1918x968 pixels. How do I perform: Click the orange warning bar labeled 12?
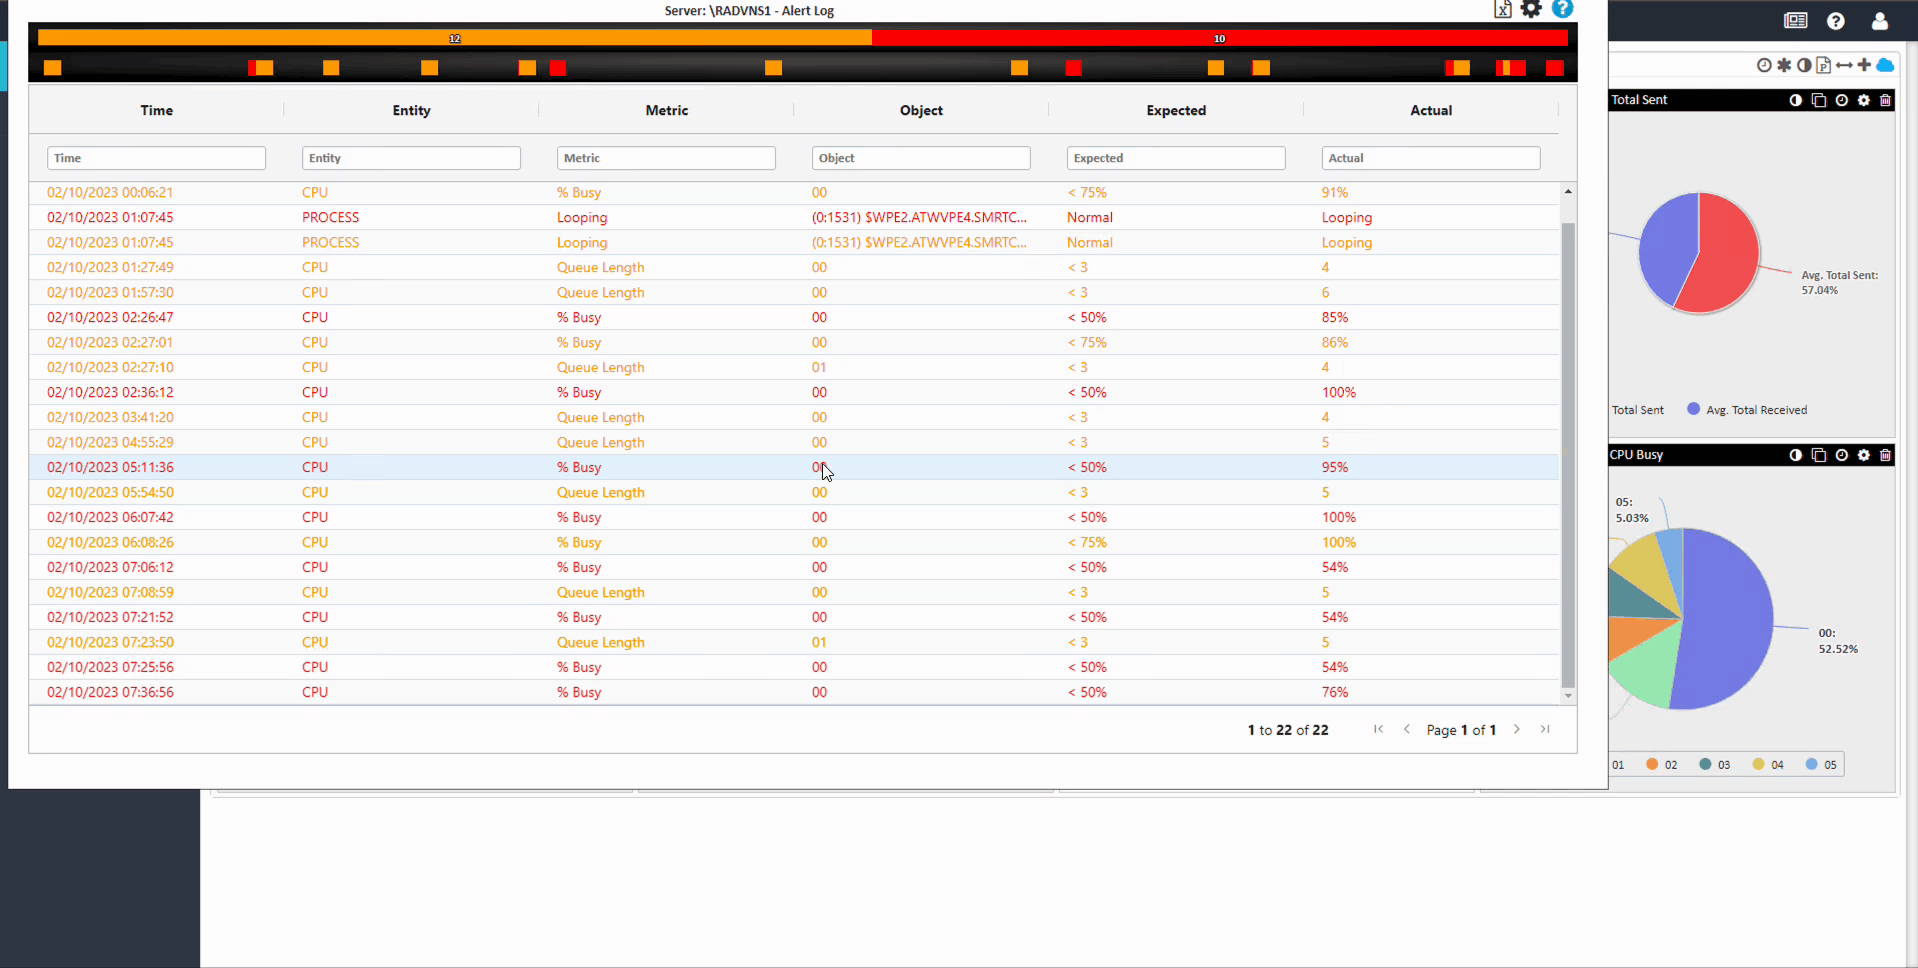click(455, 38)
